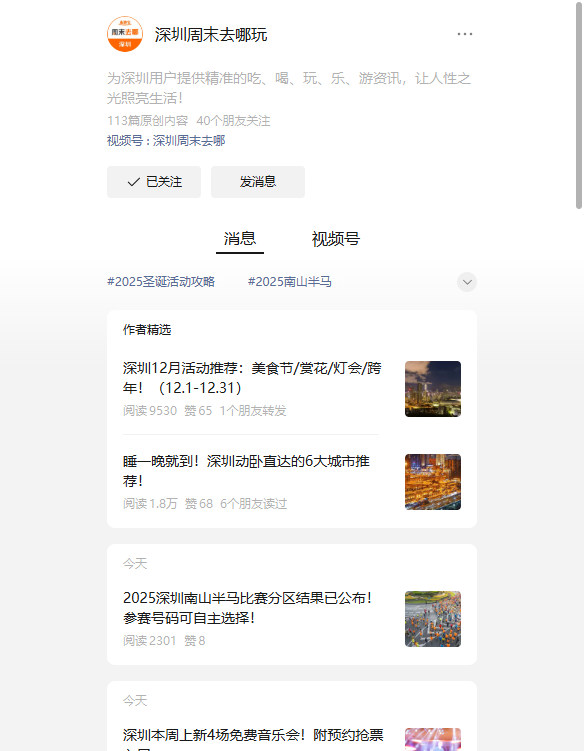
Task: Expand the topic tags chevron
Action: pos(467,282)
